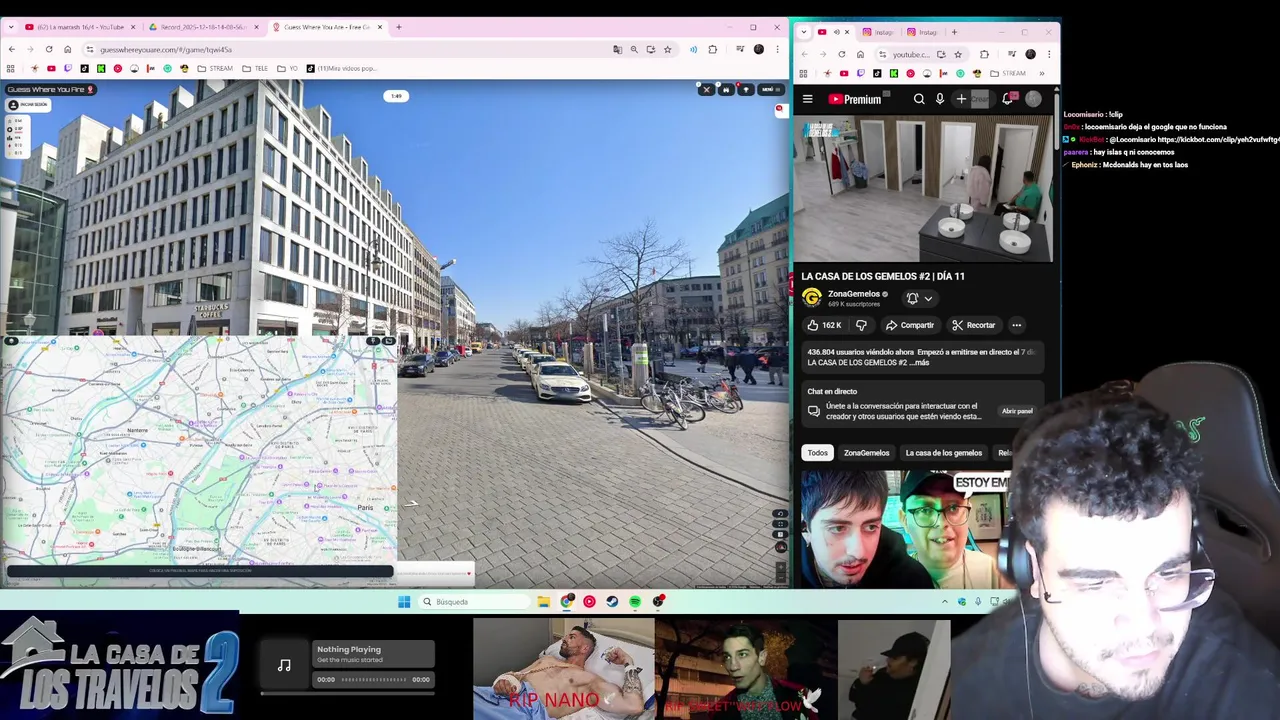Reload the YouTube page in the right browser

[x=841, y=54]
